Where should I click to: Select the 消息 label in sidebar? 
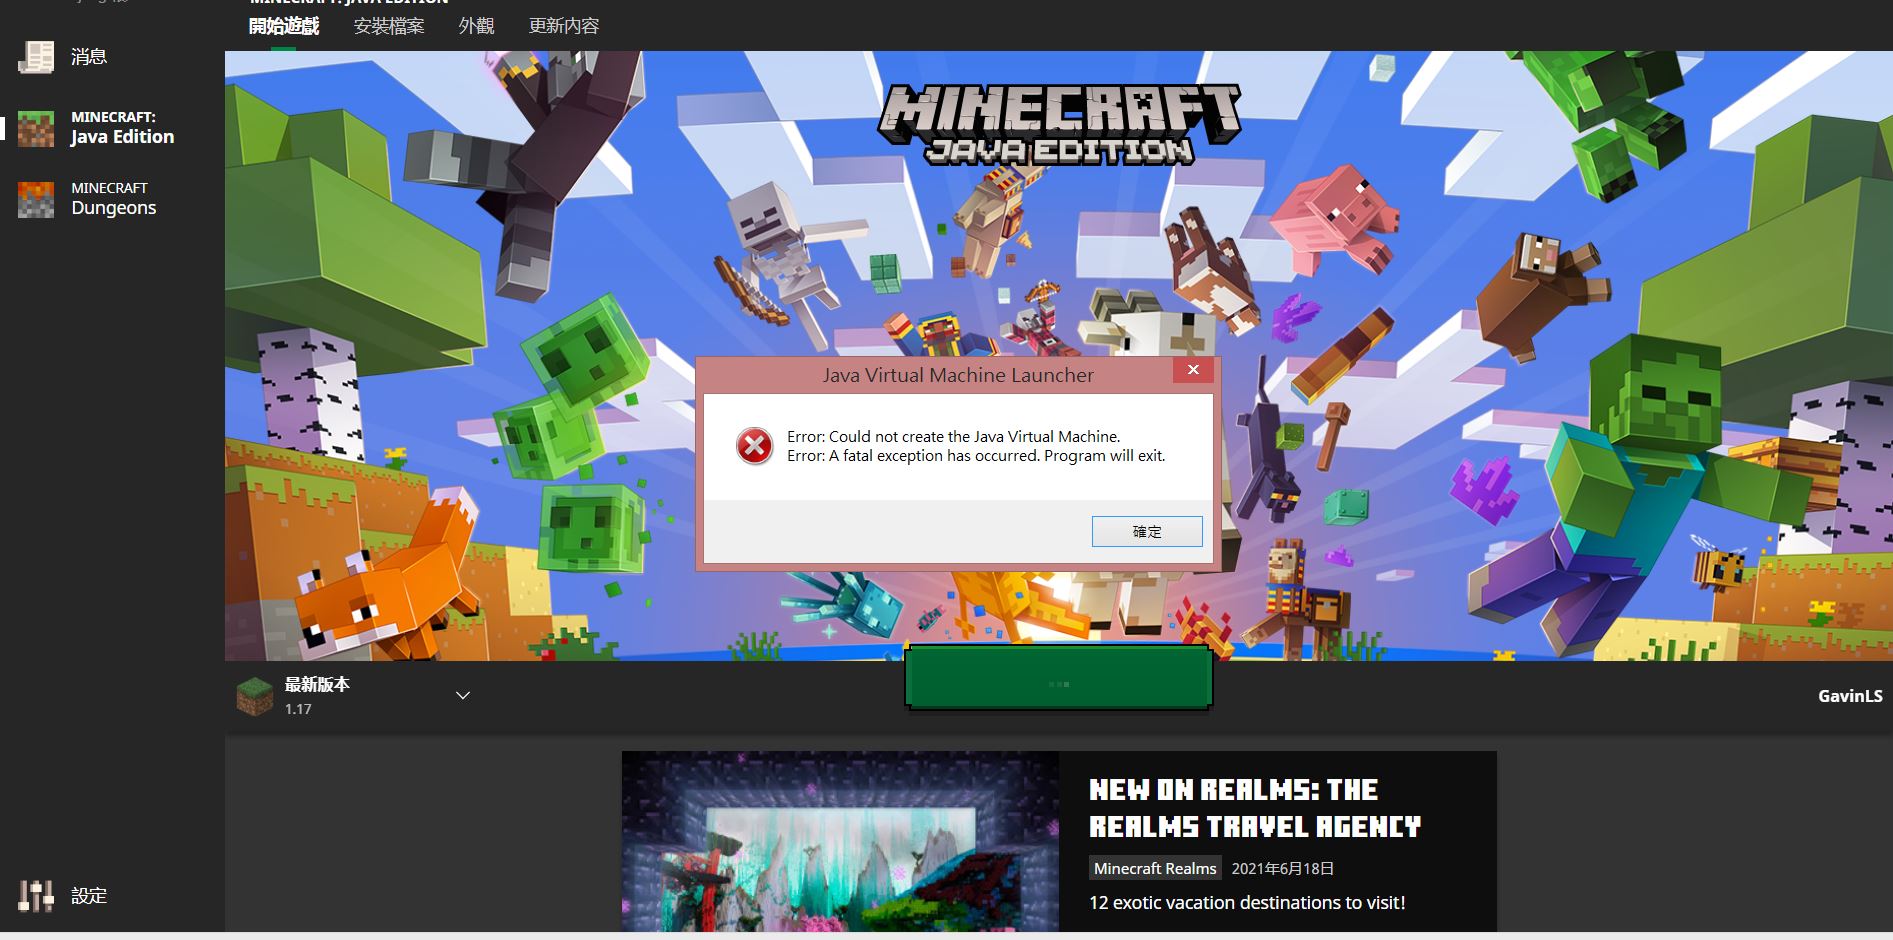[89, 57]
